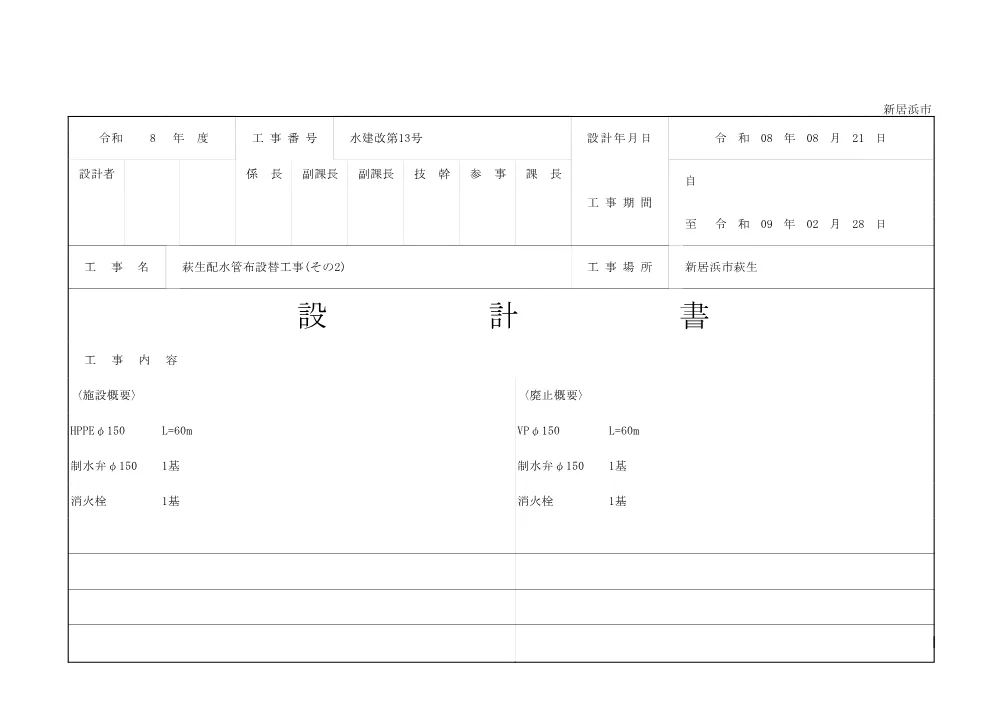Select the 設計年月日 label
The width and height of the screenshot is (1000, 706).
[x=619, y=138]
